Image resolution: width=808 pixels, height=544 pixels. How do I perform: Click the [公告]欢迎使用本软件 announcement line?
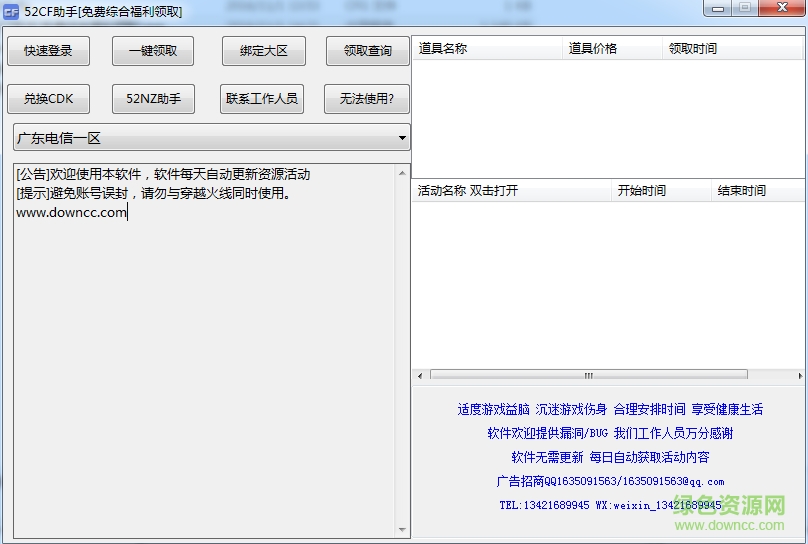point(163,174)
